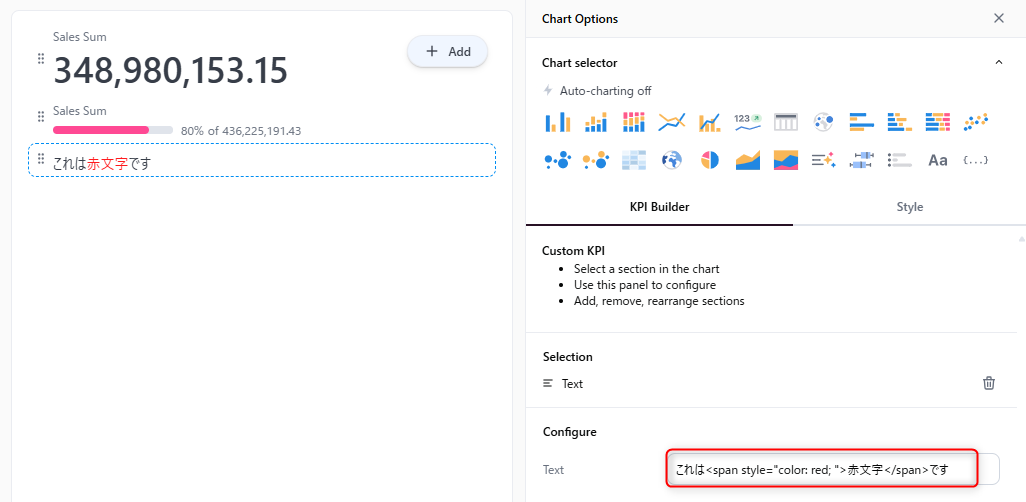Viewport: 1026px width, 502px height.
Task: Choose the table chart icon
Action: pos(785,122)
